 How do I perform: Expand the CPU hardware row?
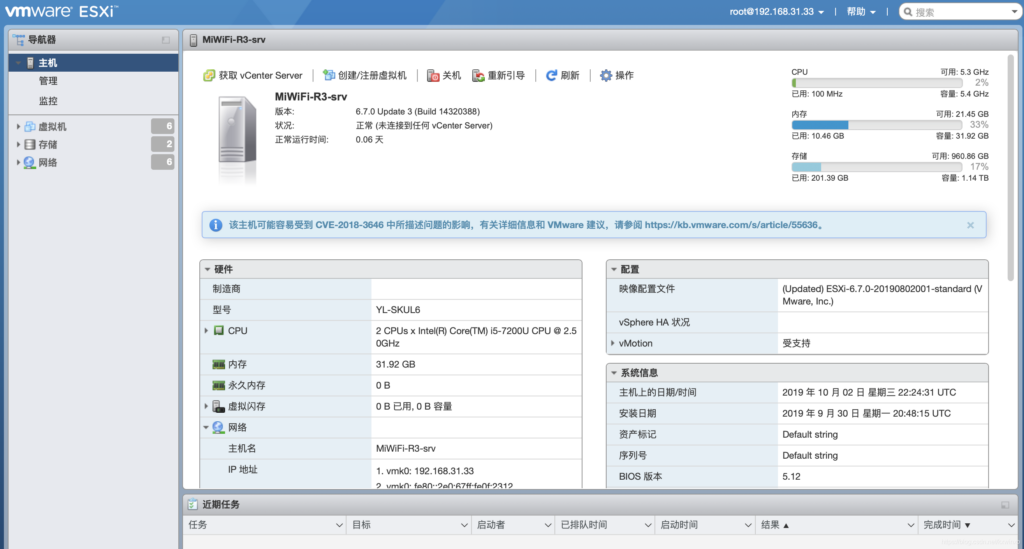pos(206,330)
